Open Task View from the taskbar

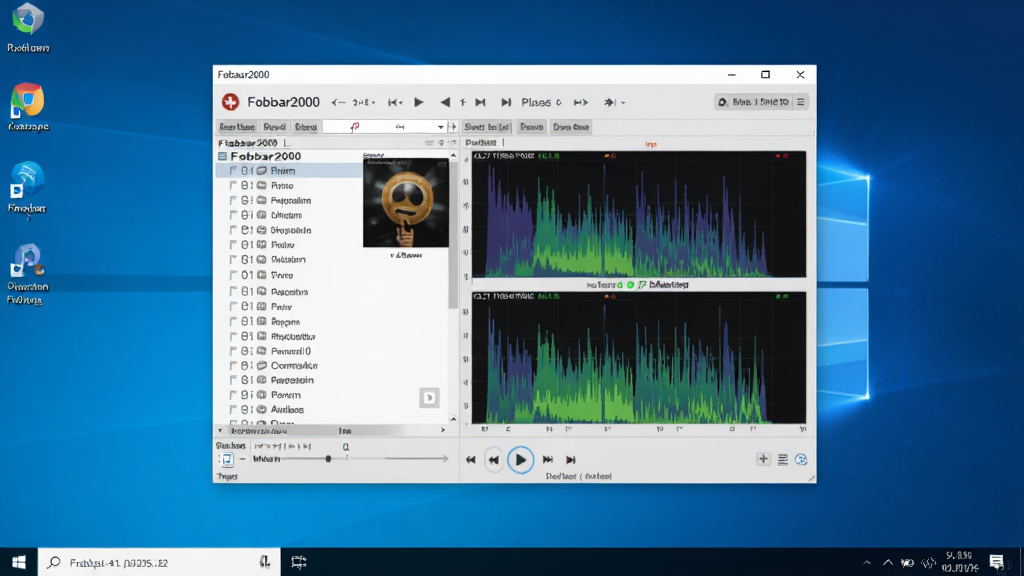[x=298, y=562]
